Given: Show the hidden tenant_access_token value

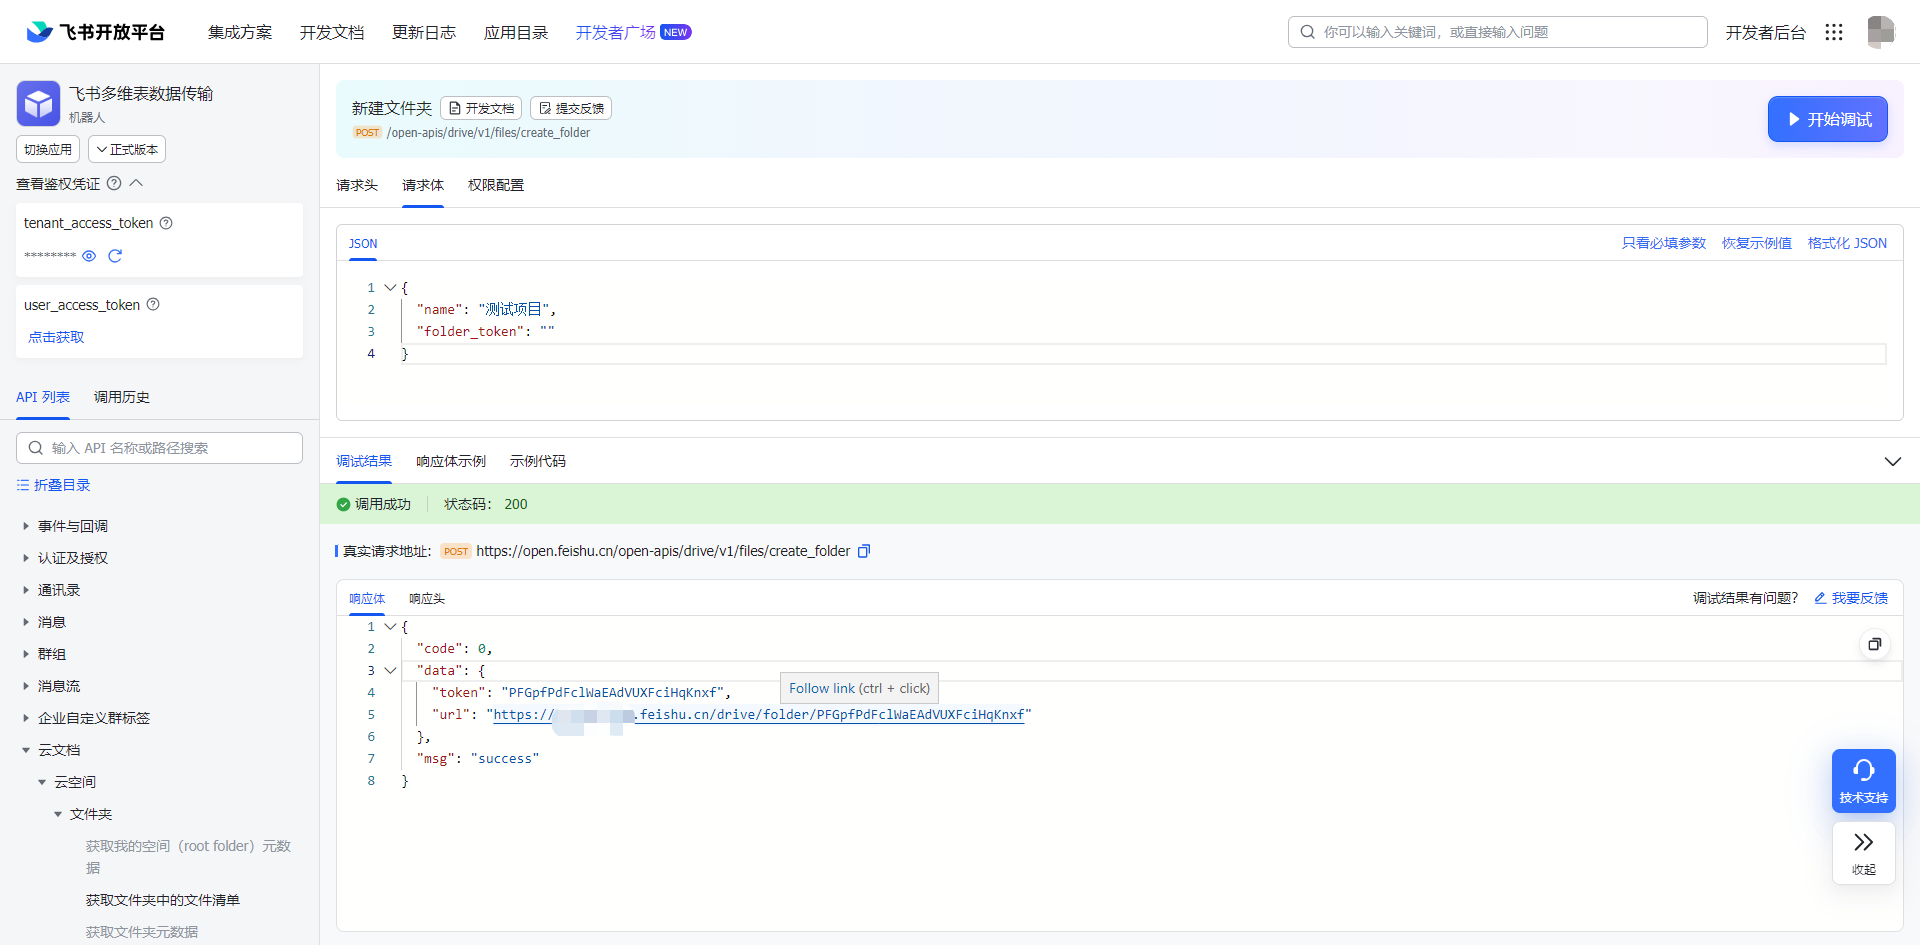Looking at the screenshot, I should (x=89, y=256).
